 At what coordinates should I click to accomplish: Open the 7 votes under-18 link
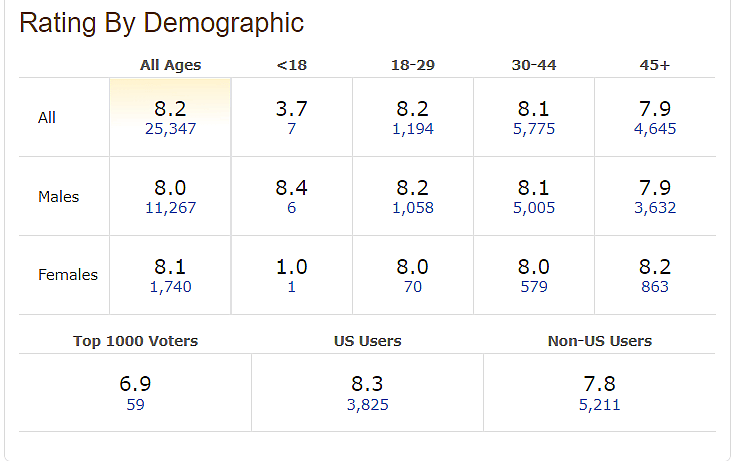[x=291, y=129]
